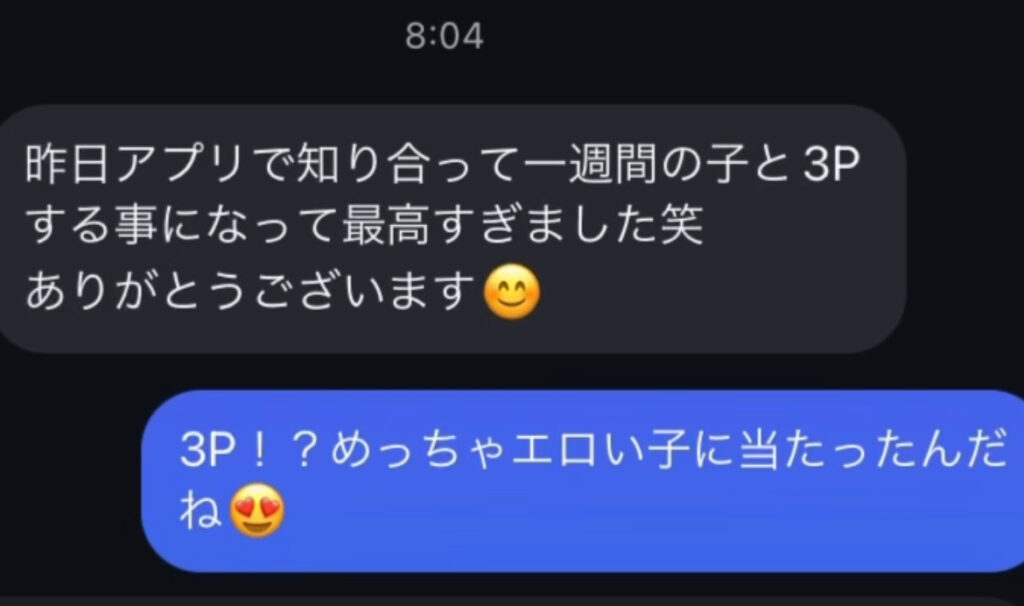
Task: Select the blue sent message bubble
Action: click(x=583, y=481)
